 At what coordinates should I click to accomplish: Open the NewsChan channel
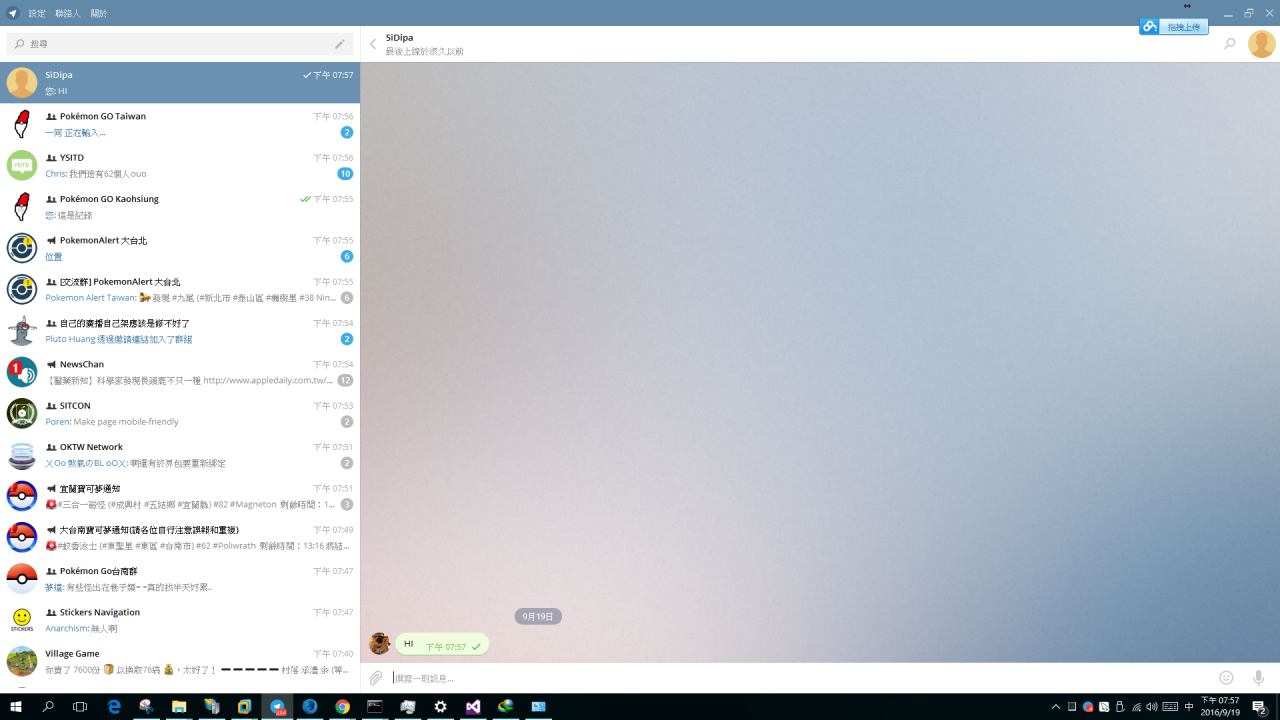[180, 372]
